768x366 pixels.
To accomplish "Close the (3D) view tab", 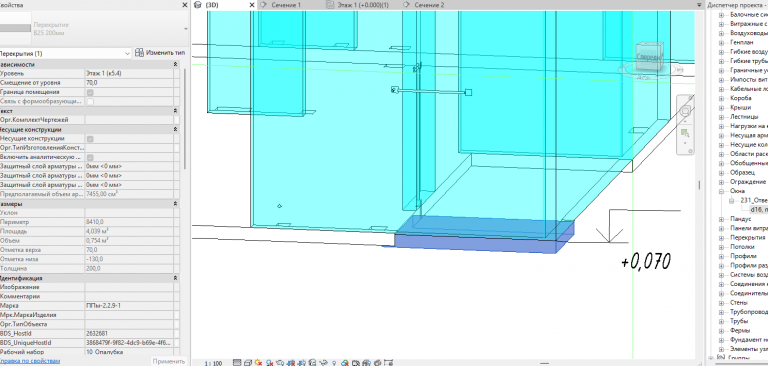I will (252, 5).
